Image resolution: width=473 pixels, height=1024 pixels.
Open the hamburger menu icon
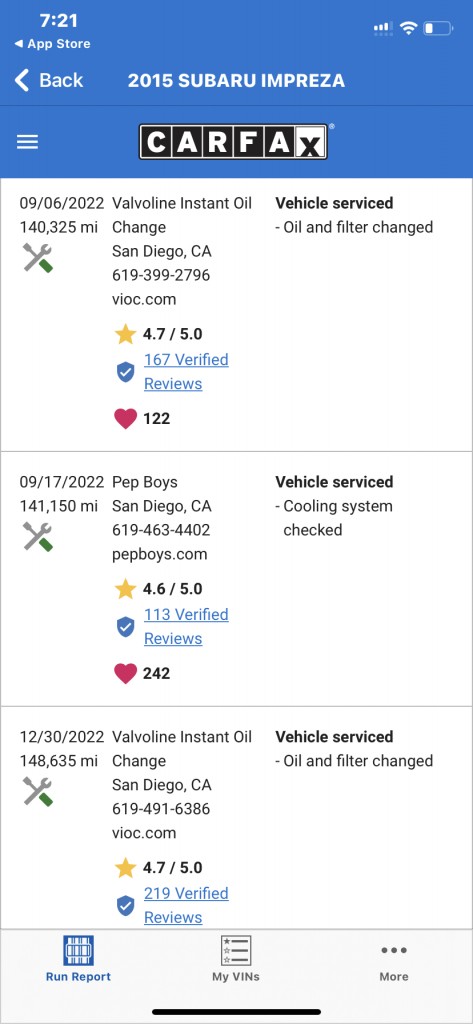[x=27, y=142]
